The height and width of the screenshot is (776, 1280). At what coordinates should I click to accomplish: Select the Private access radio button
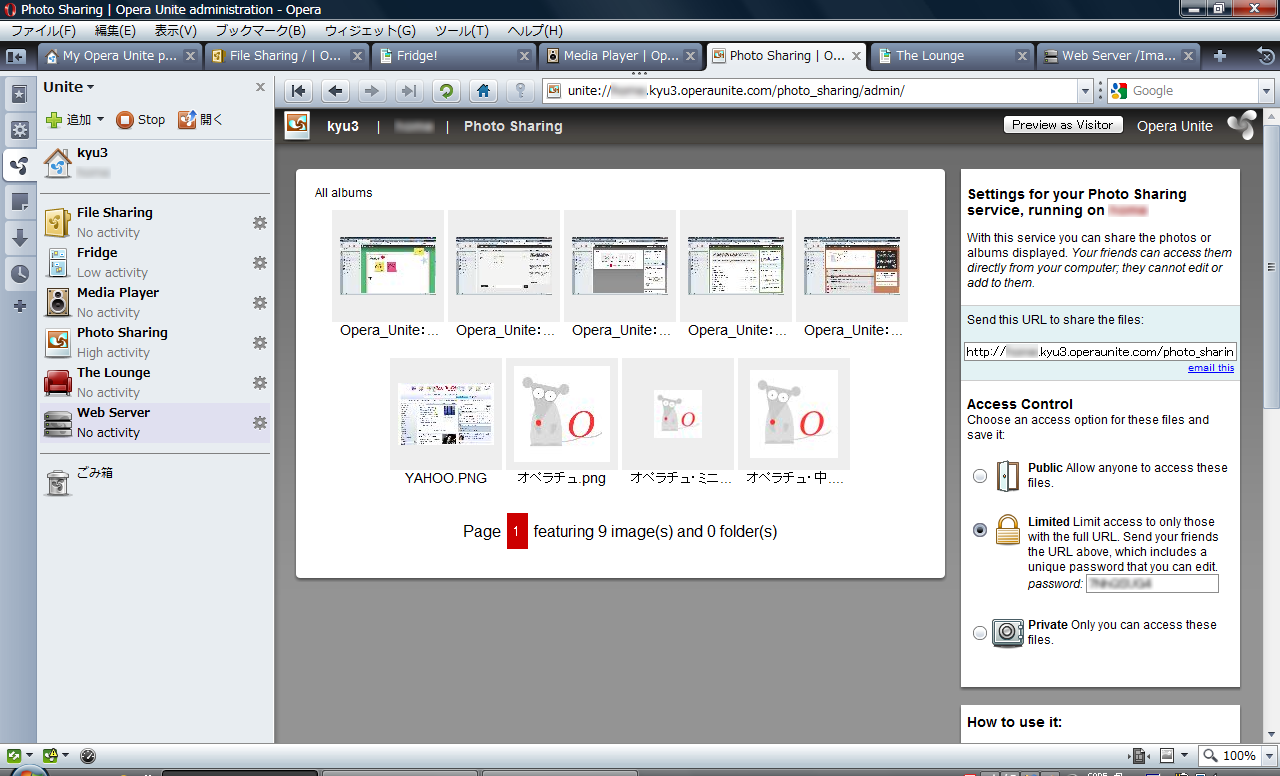click(980, 633)
